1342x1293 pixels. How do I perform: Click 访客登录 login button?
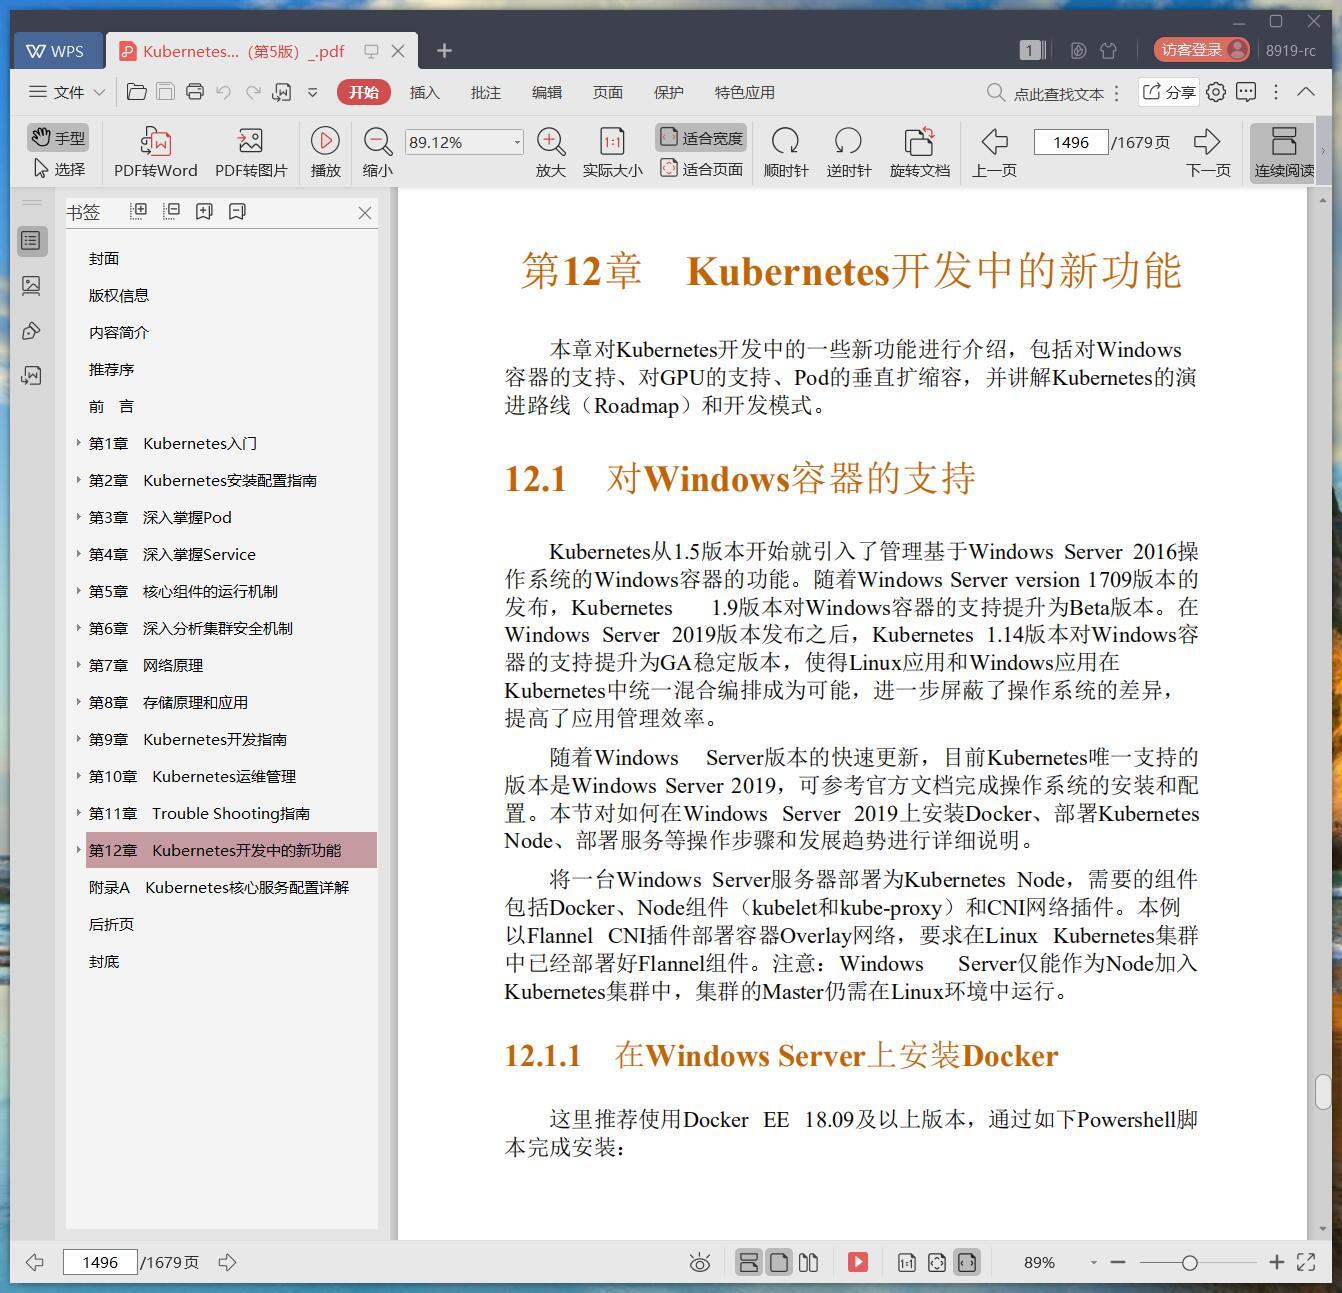pyautogui.click(x=1201, y=50)
